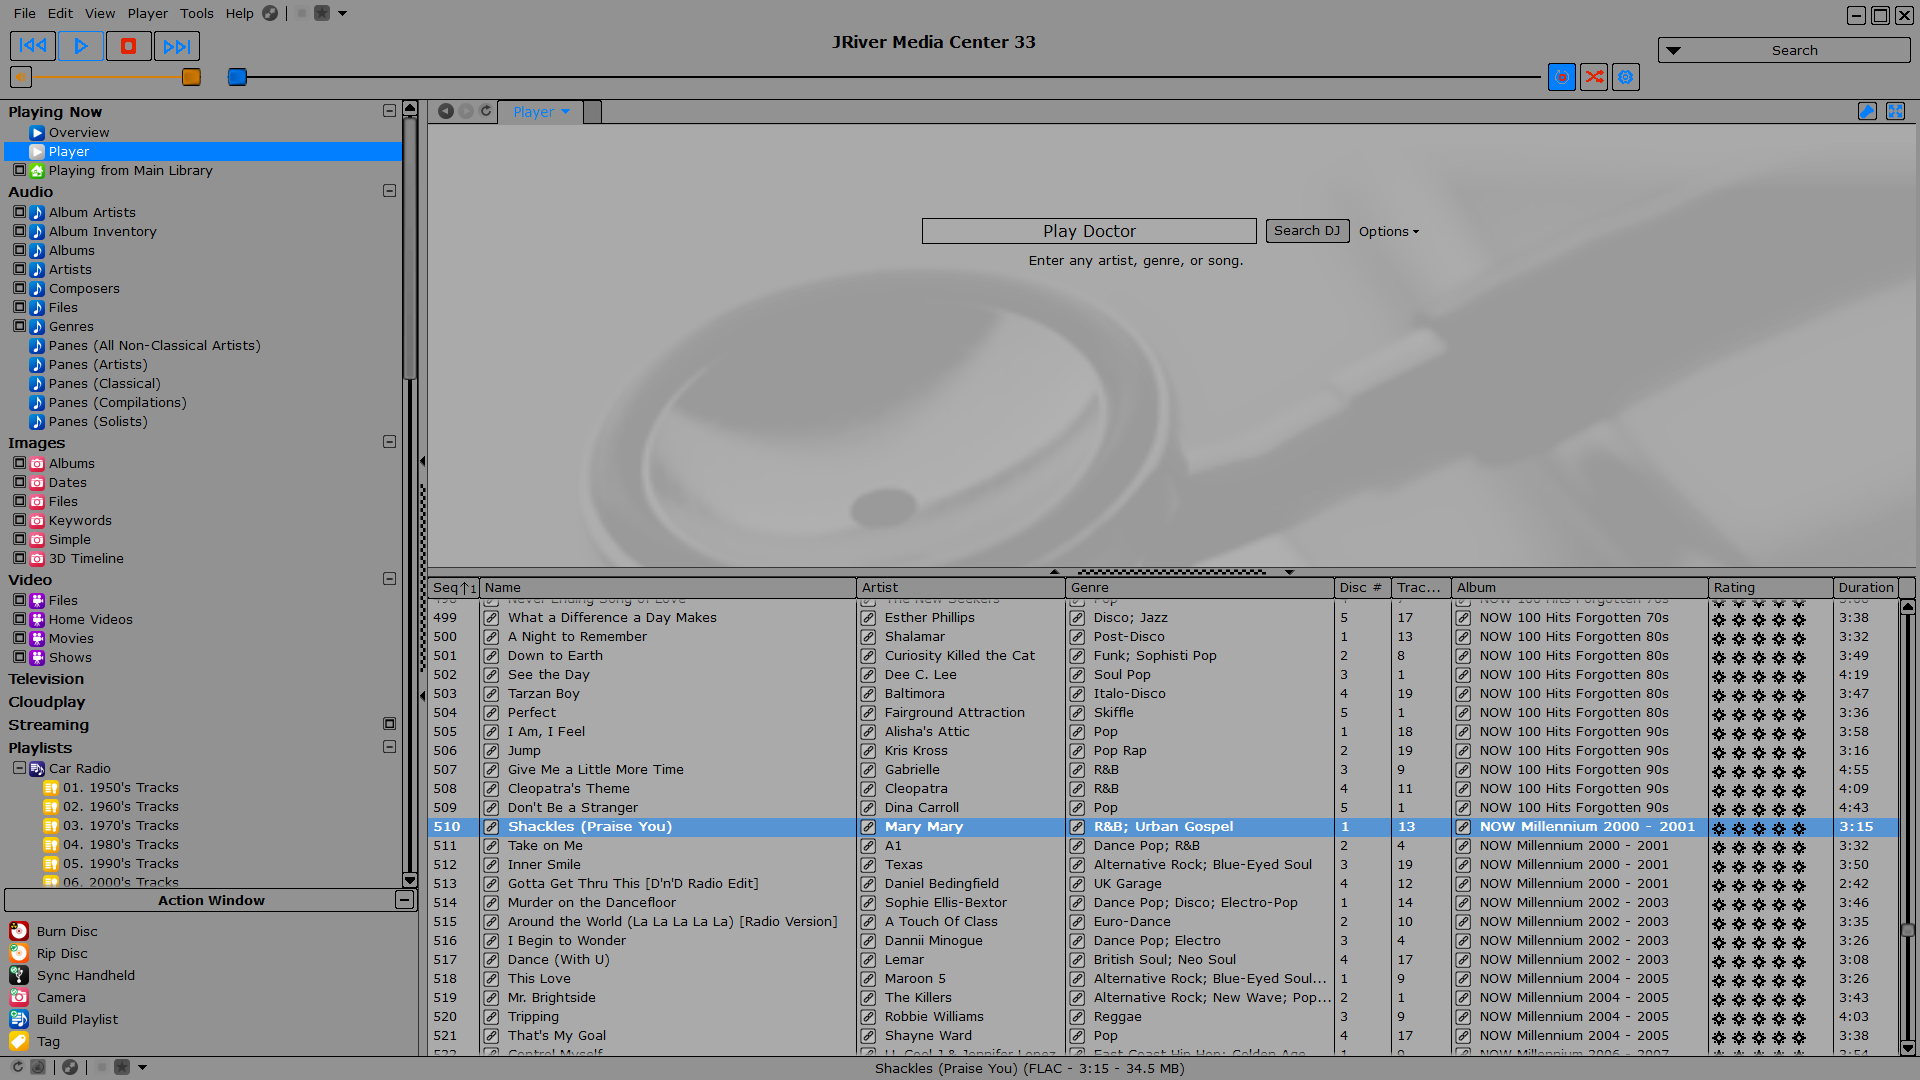Switch to full screen with the expand icon
Screen dimensions: 1920x1080
point(1895,111)
